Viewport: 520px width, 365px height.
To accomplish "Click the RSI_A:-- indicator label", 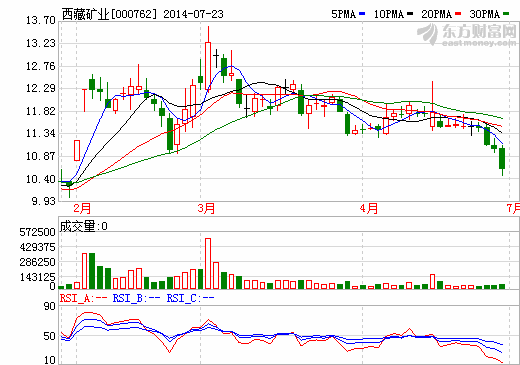I will (x=83, y=298).
